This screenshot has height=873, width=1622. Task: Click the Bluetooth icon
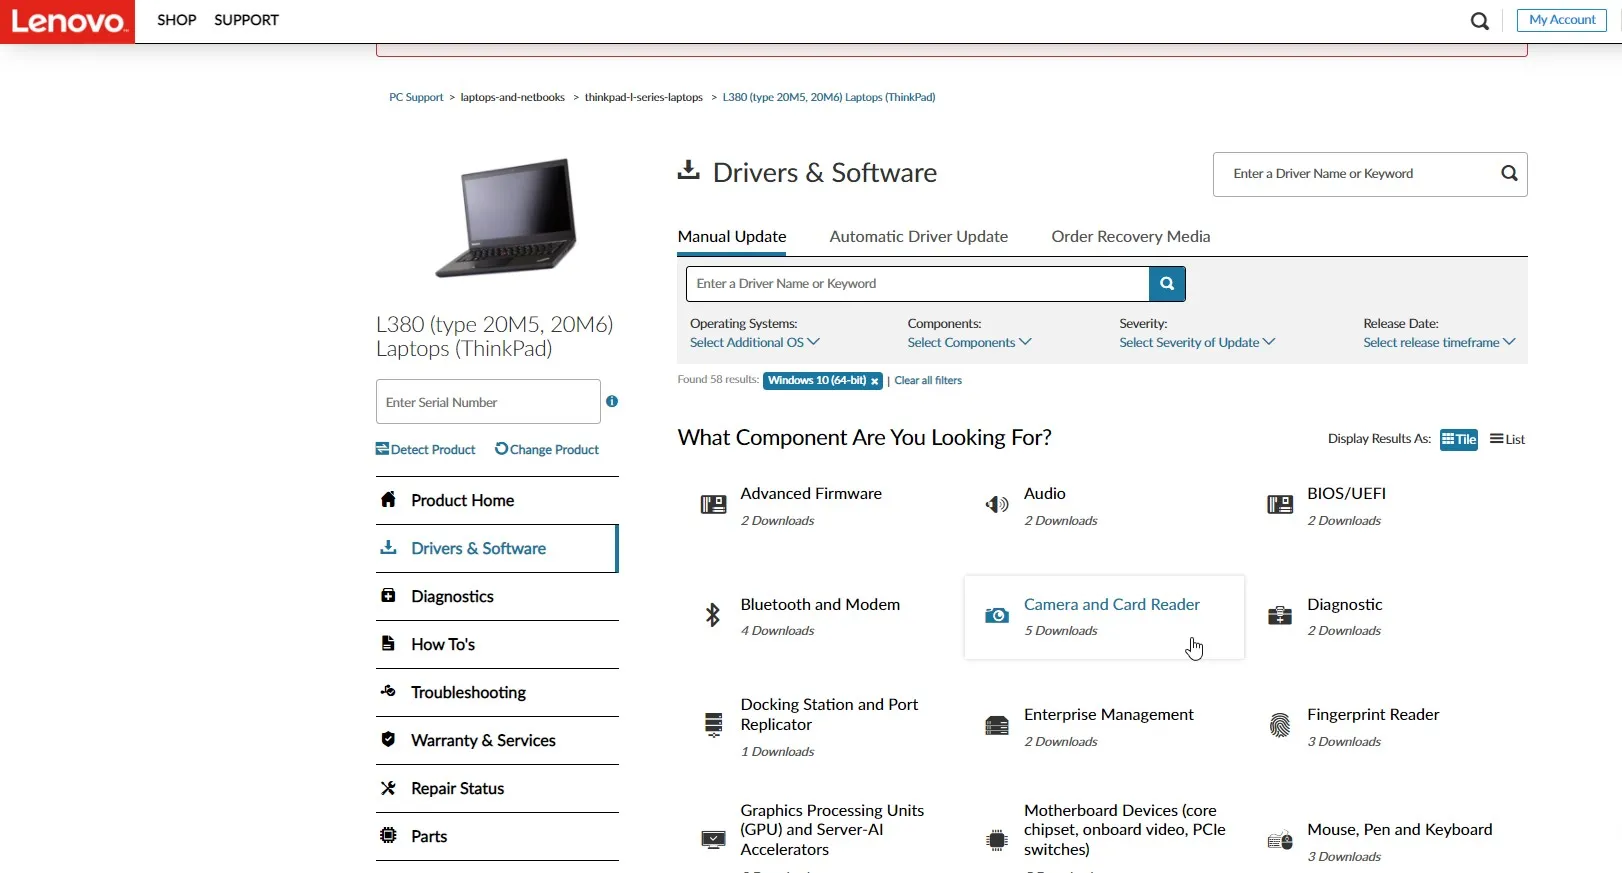[713, 615]
